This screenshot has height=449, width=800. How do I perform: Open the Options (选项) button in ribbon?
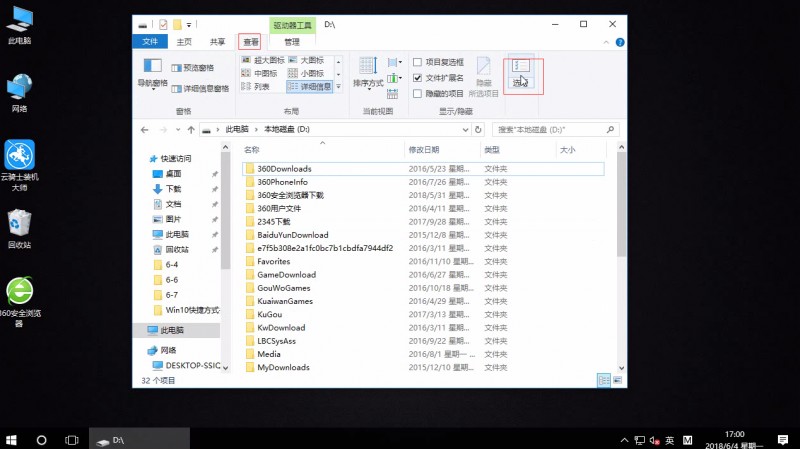(521, 72)
